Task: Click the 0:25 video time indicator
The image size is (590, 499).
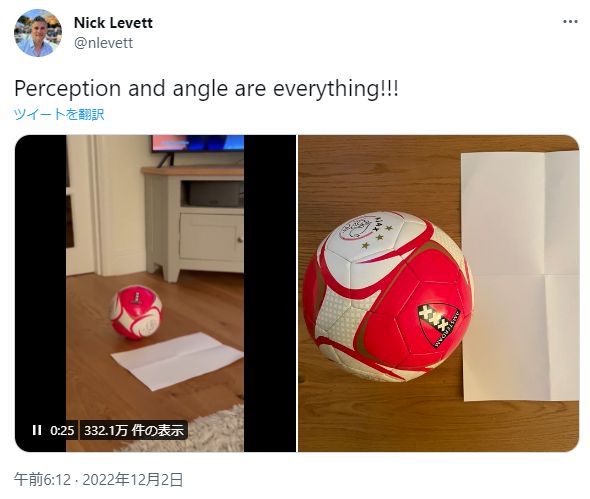Action: point(62,430)
